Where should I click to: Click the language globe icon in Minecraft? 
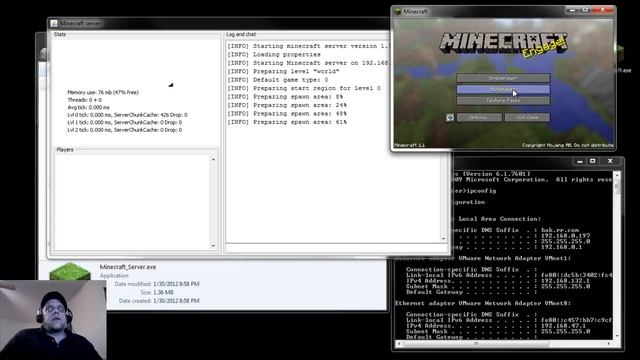(x=450, y=118)
